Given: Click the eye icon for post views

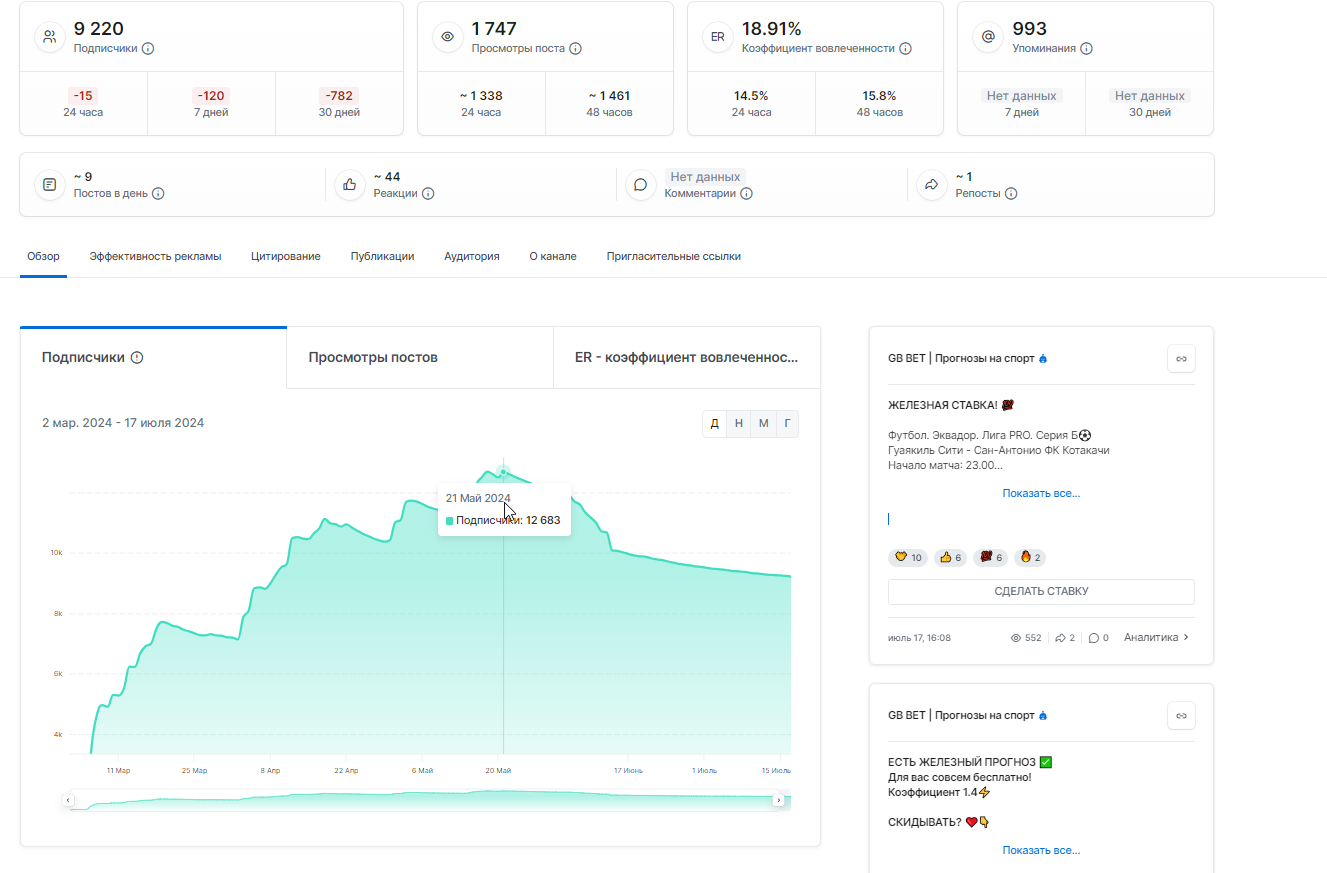Looking at the screenshot, I should coord(448,37).
